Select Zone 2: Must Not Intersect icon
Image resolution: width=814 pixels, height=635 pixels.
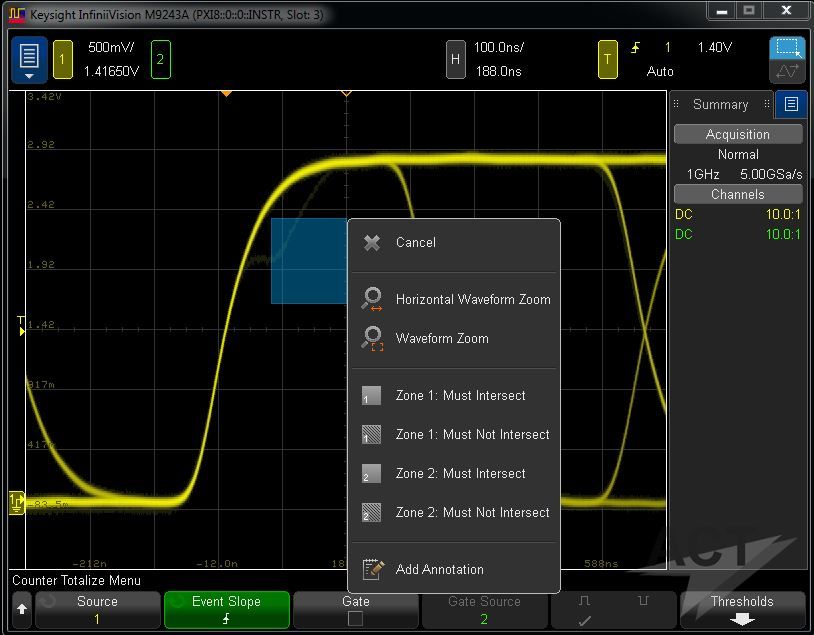(x=371, y=513)
